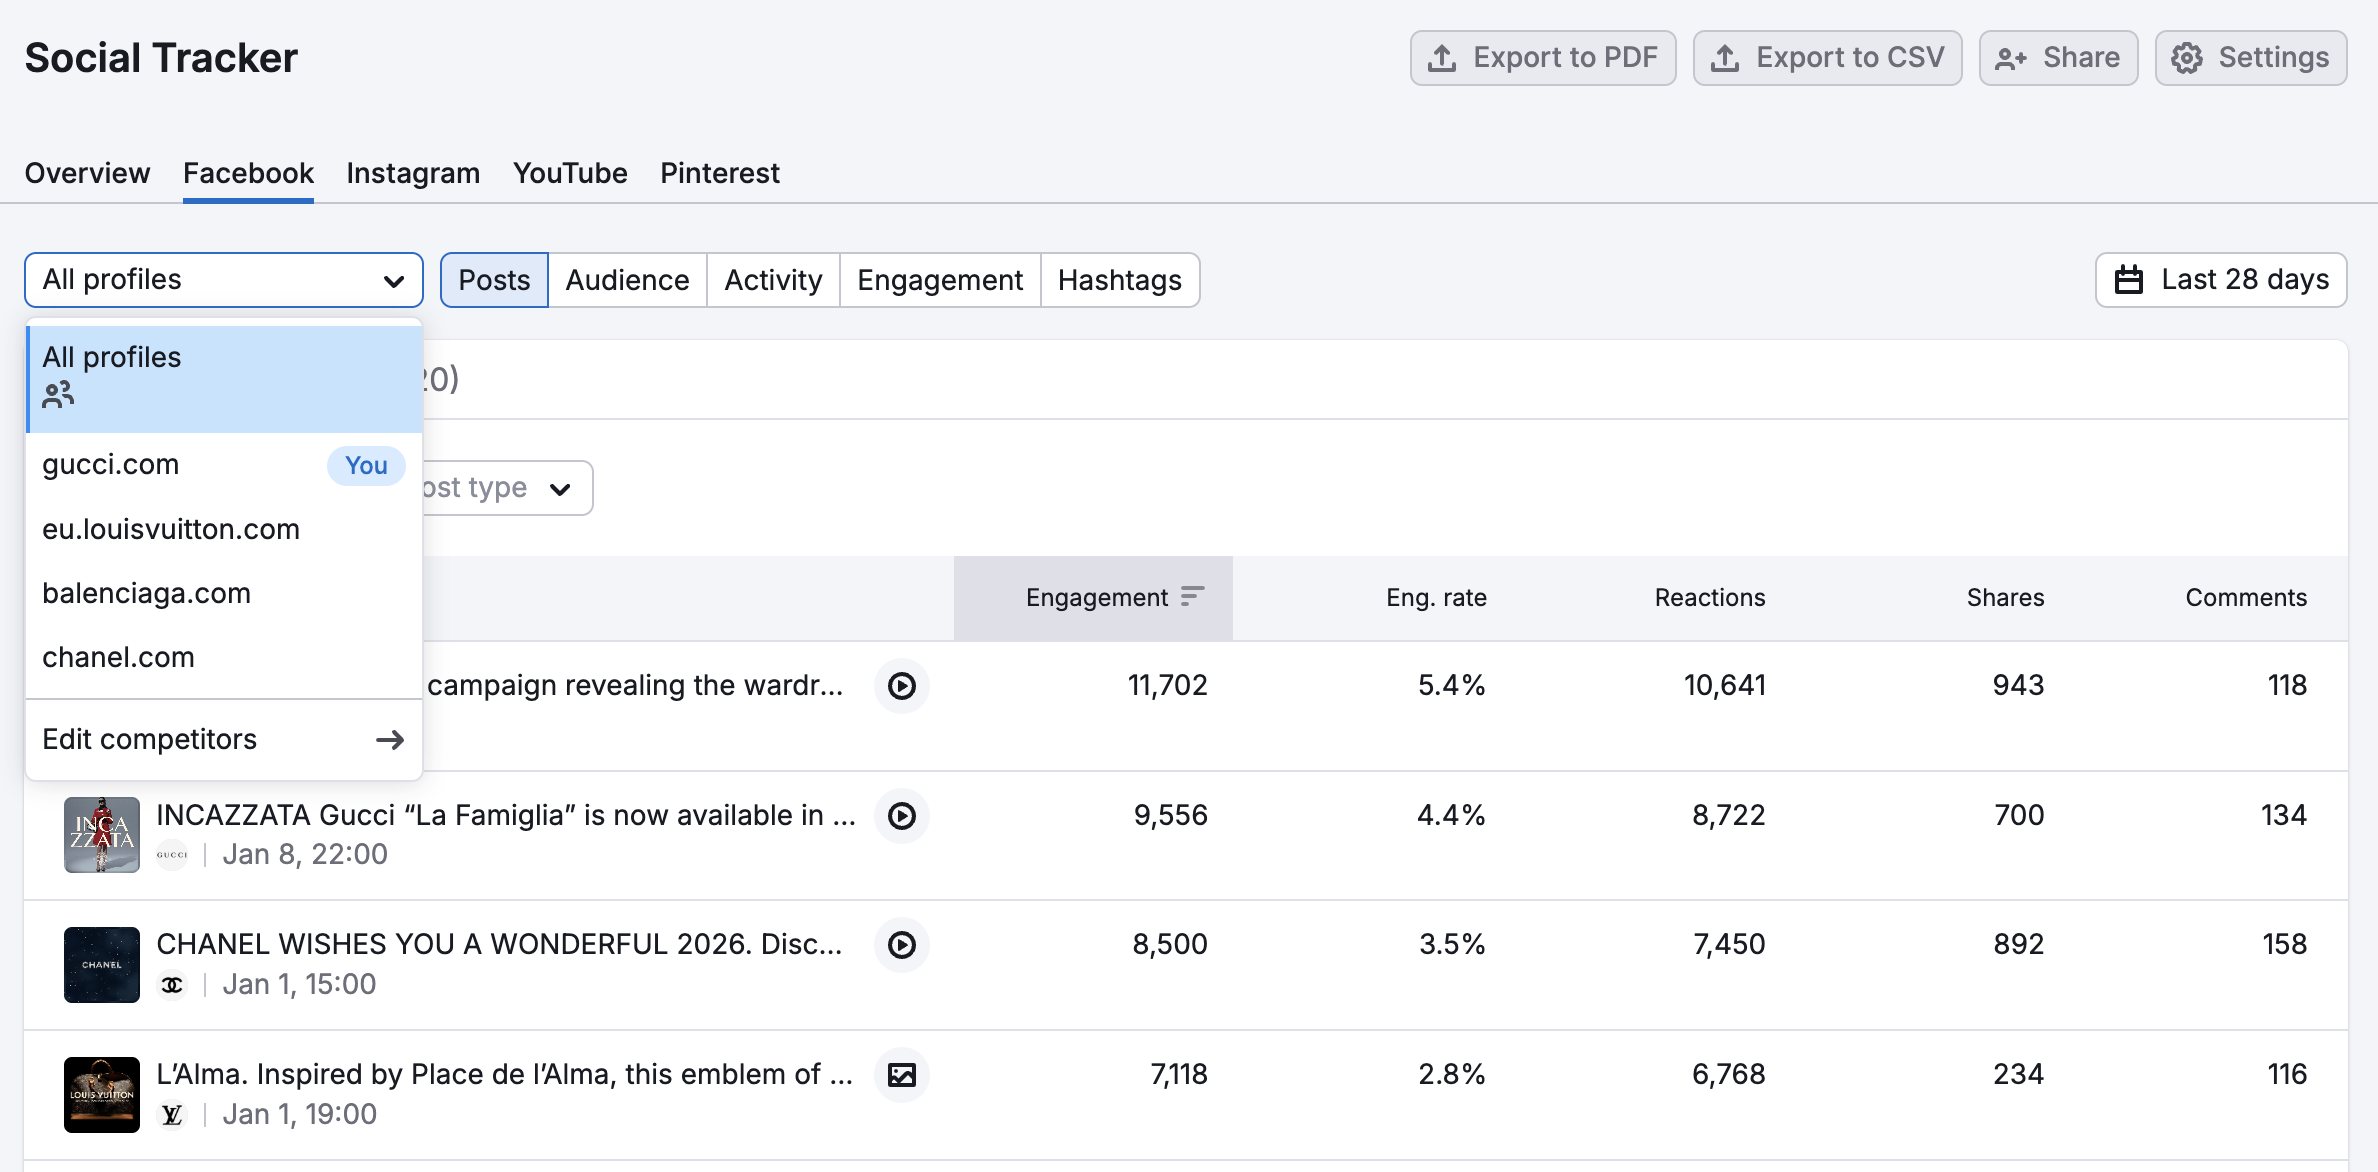The height and width of the screenshot is (1172, 2378).
Task: Click the calendar icon on date range selector
Action: click(2131, 280)
